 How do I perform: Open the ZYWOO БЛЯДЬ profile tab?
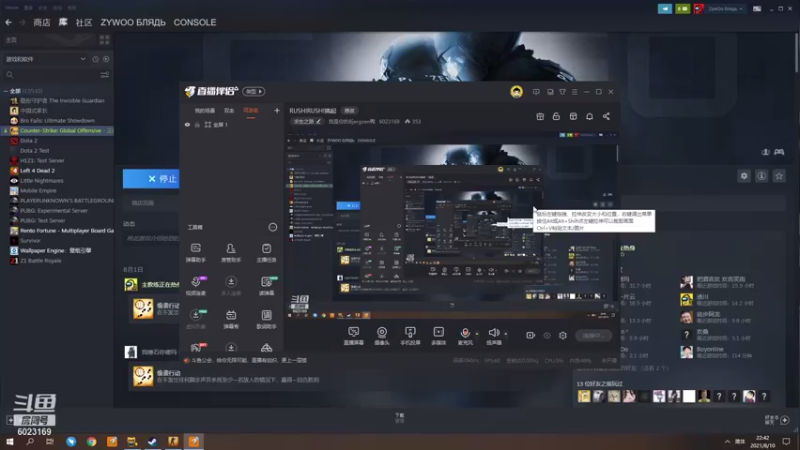pos(133,22)
